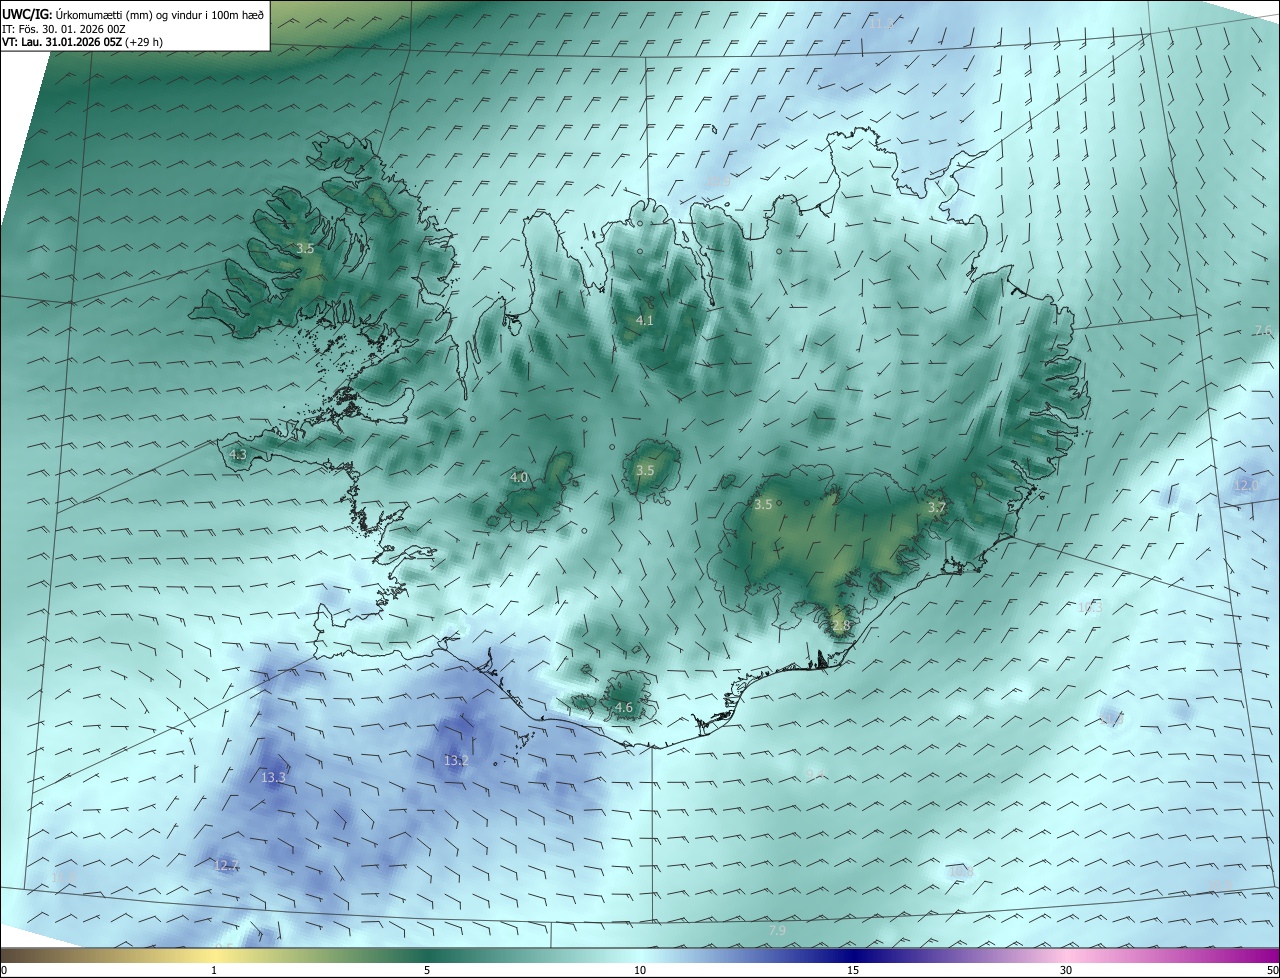Click the 12.0 value label
Screen dimensions: 1280x978
coord(1246,486)
